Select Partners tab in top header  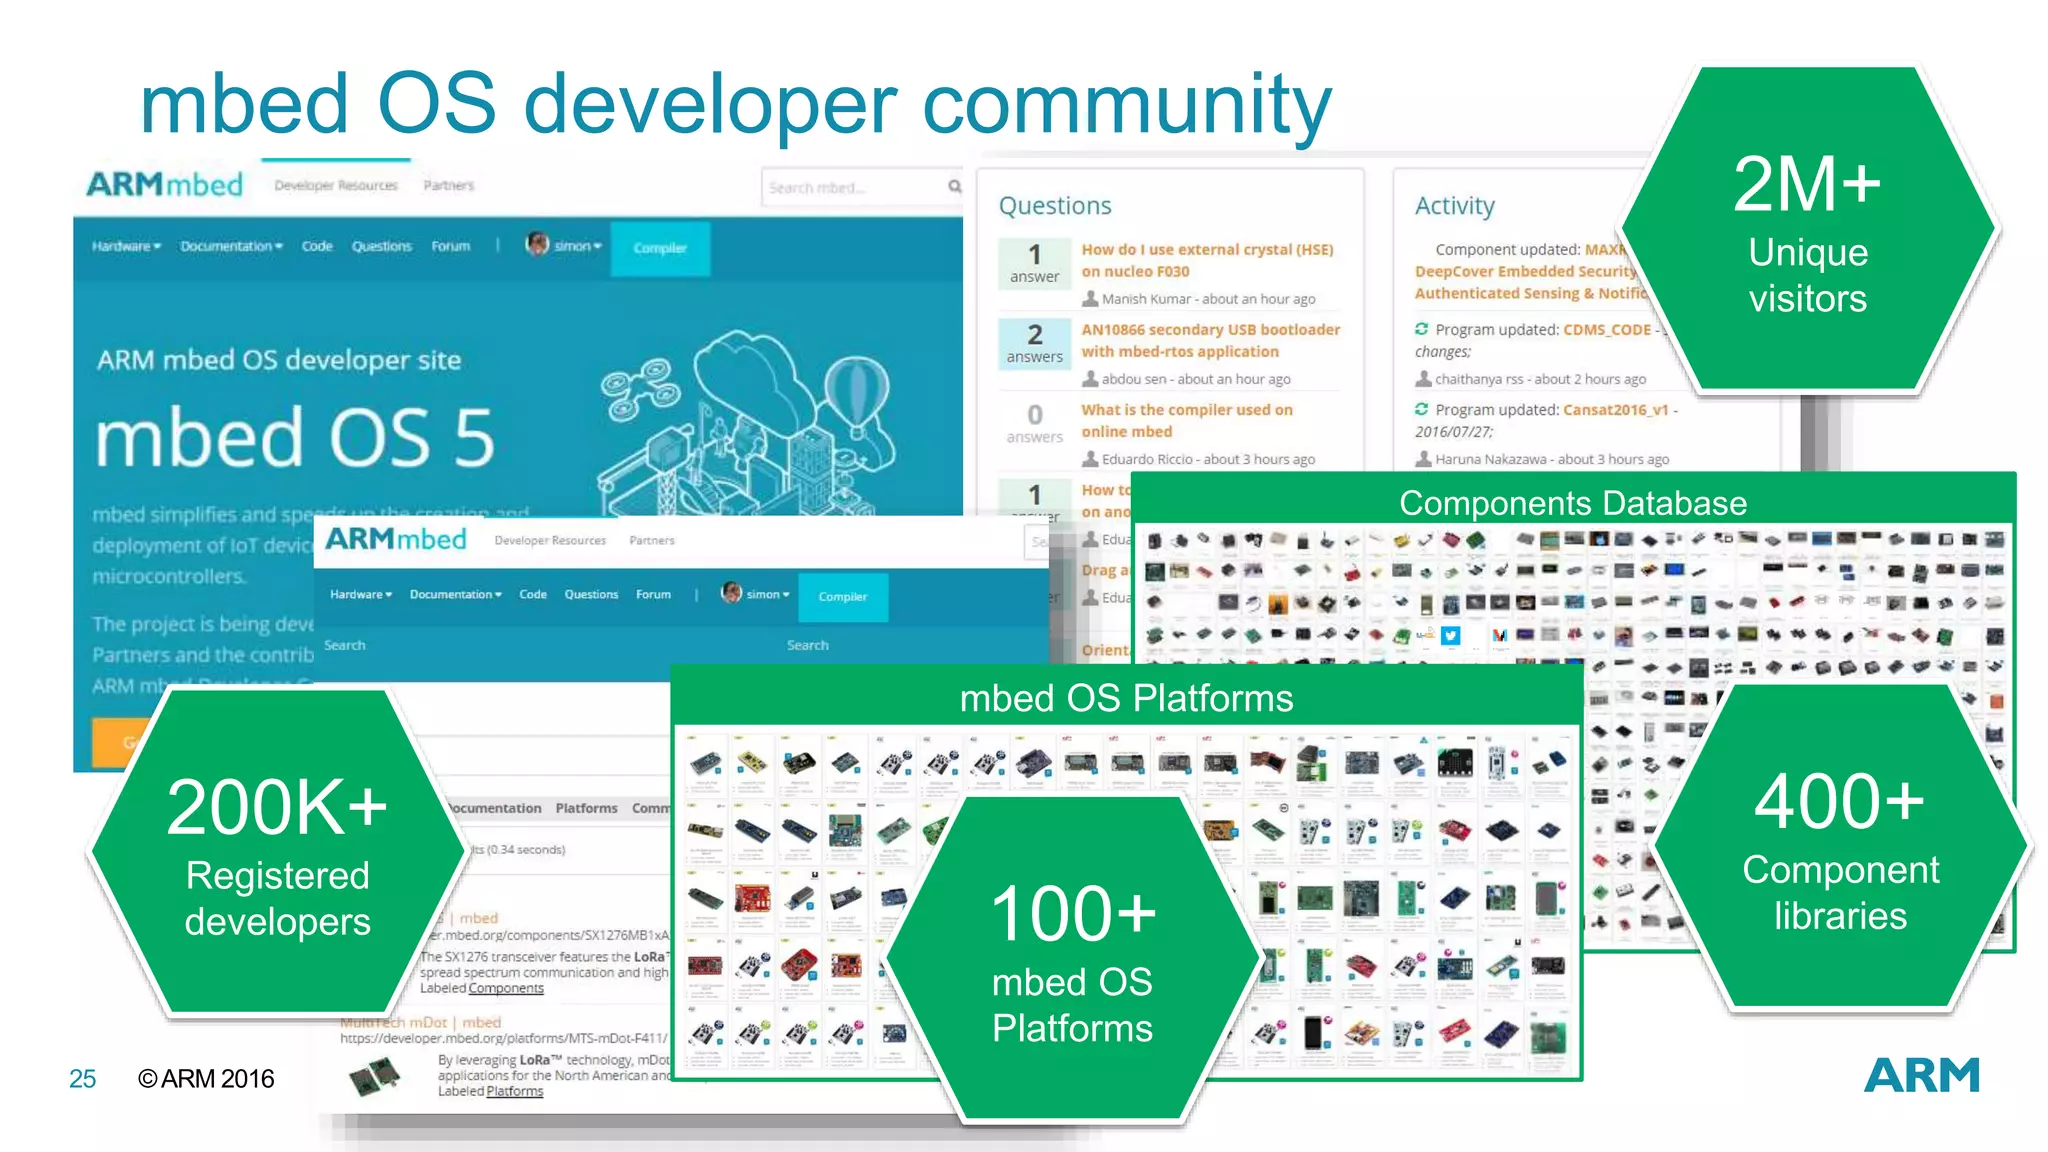(449, 185)
